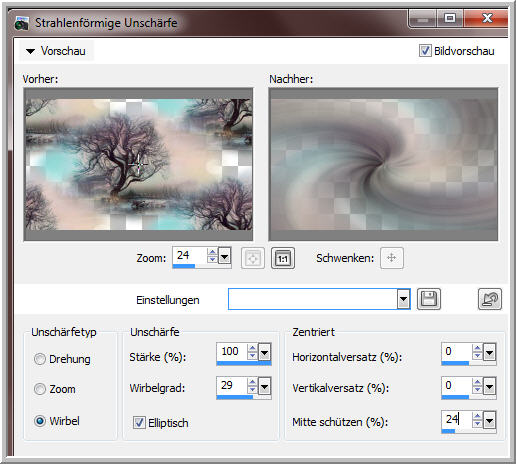Open the Einstellungen presets dropdown
516x464 pixels.
click(x=403, y=299)
